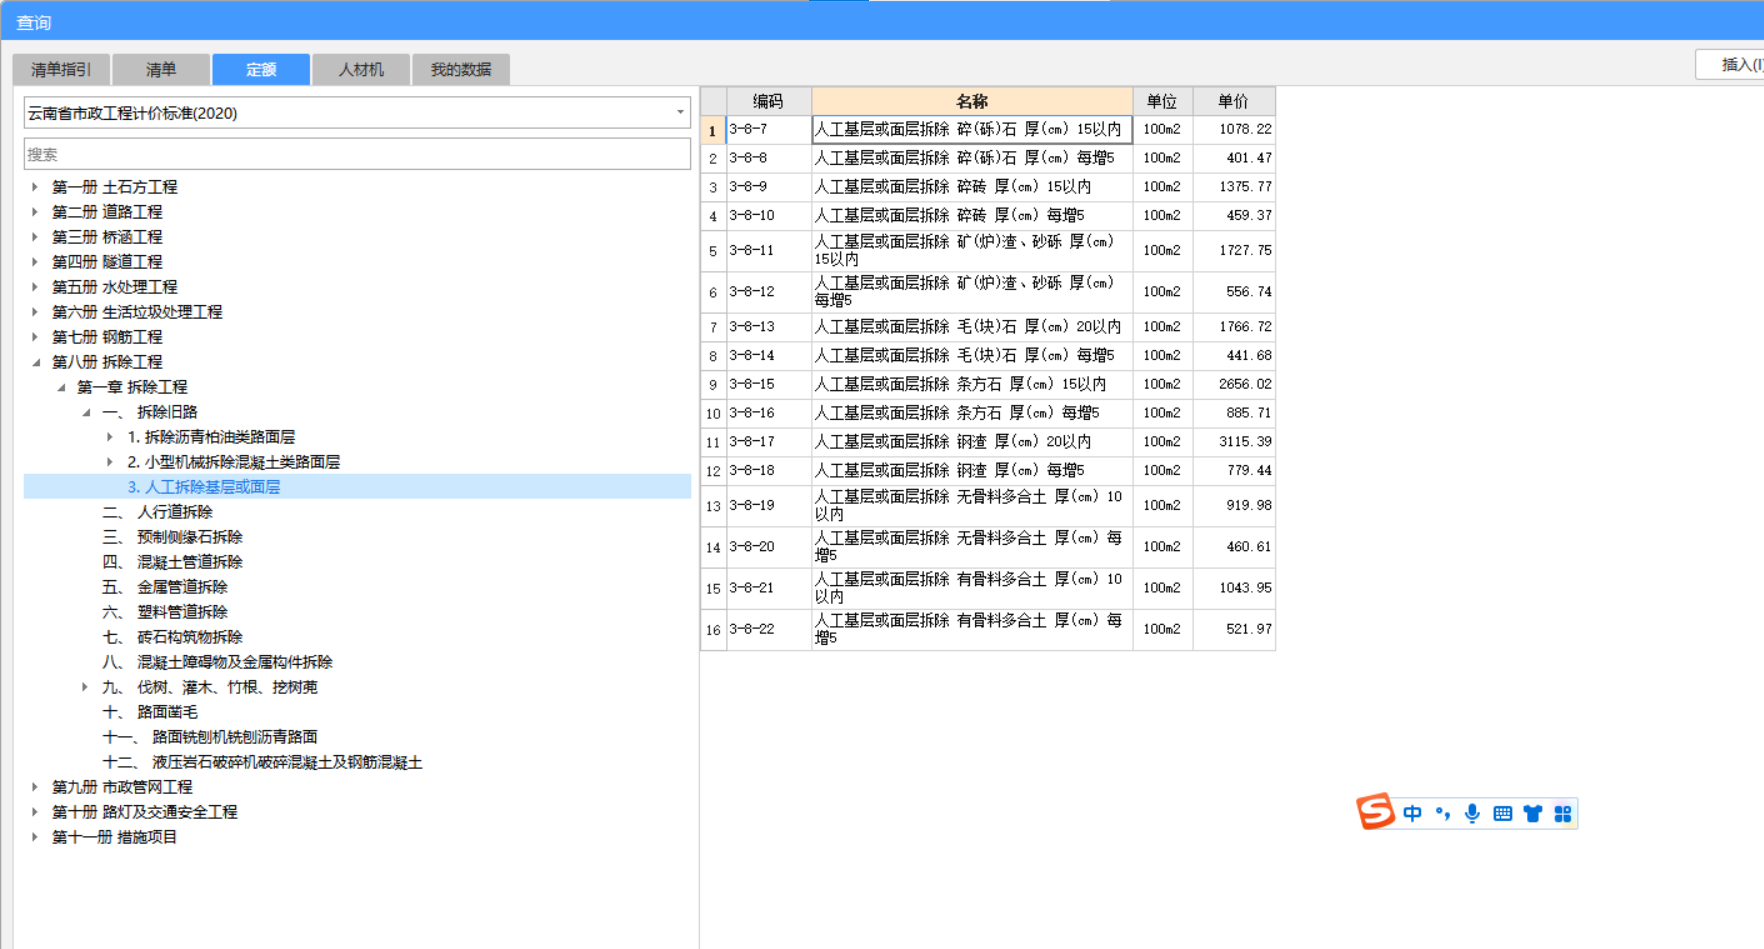
Task: Open the soft keyboard icon in Sogou bar
Action: [1502, 814]
